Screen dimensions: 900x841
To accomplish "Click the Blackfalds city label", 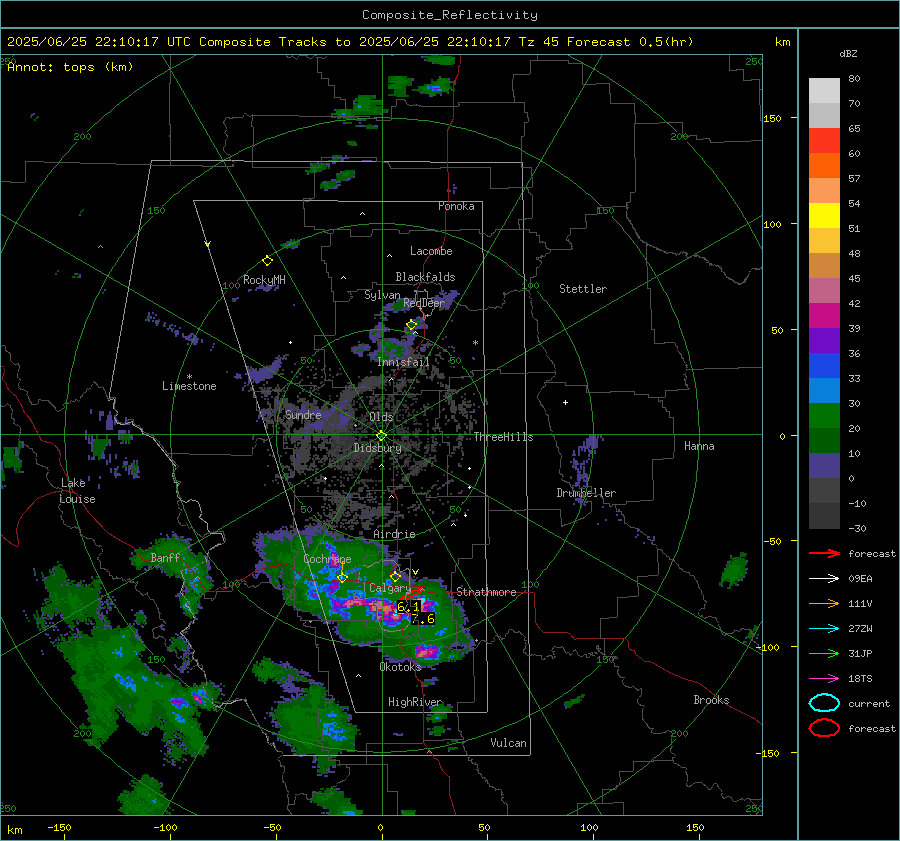I will 425,277.
